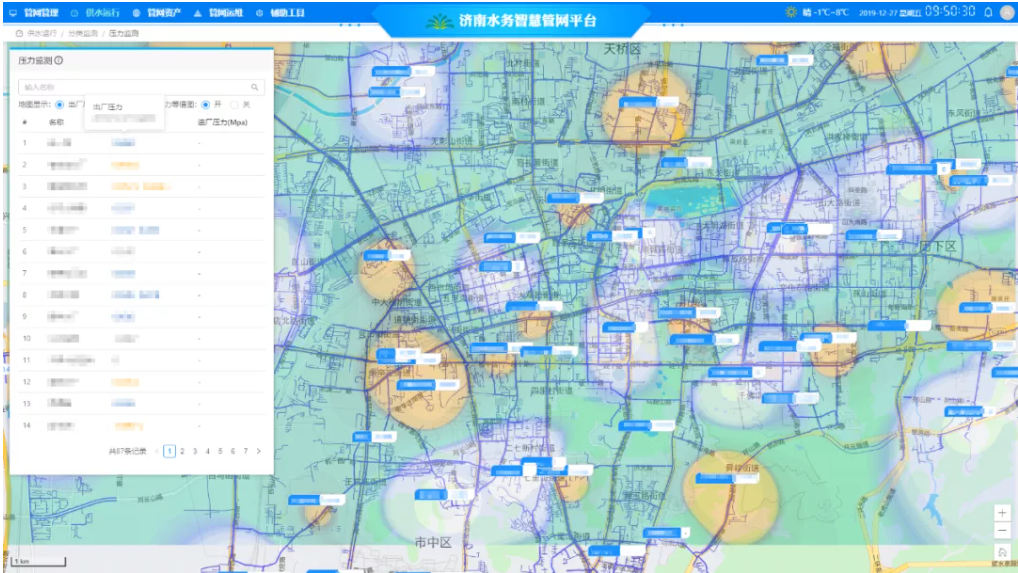Select the 出厂 map display radio button
Image resolution: width=1018 pixels, height=573 pixels.
pos(60,104)
